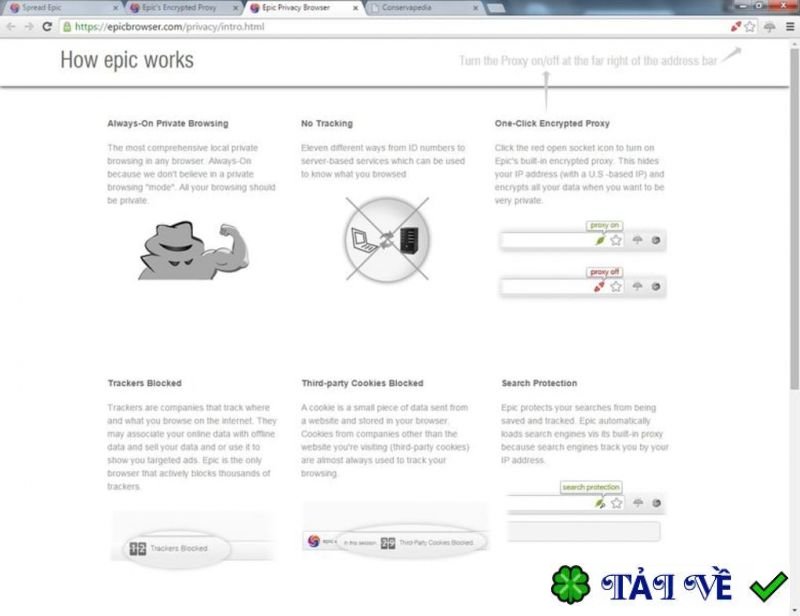Click the umbrella in proxy off illustration
This screenshot has height=616, width=800.
(x=637, y=286)
